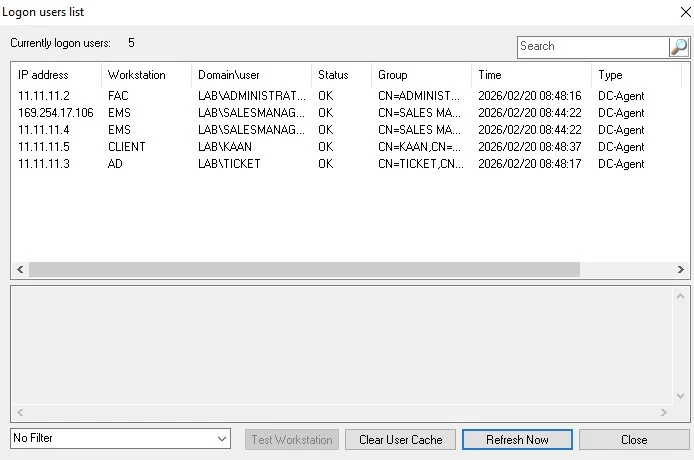Click the AD workstation cell

coord(115,164)
